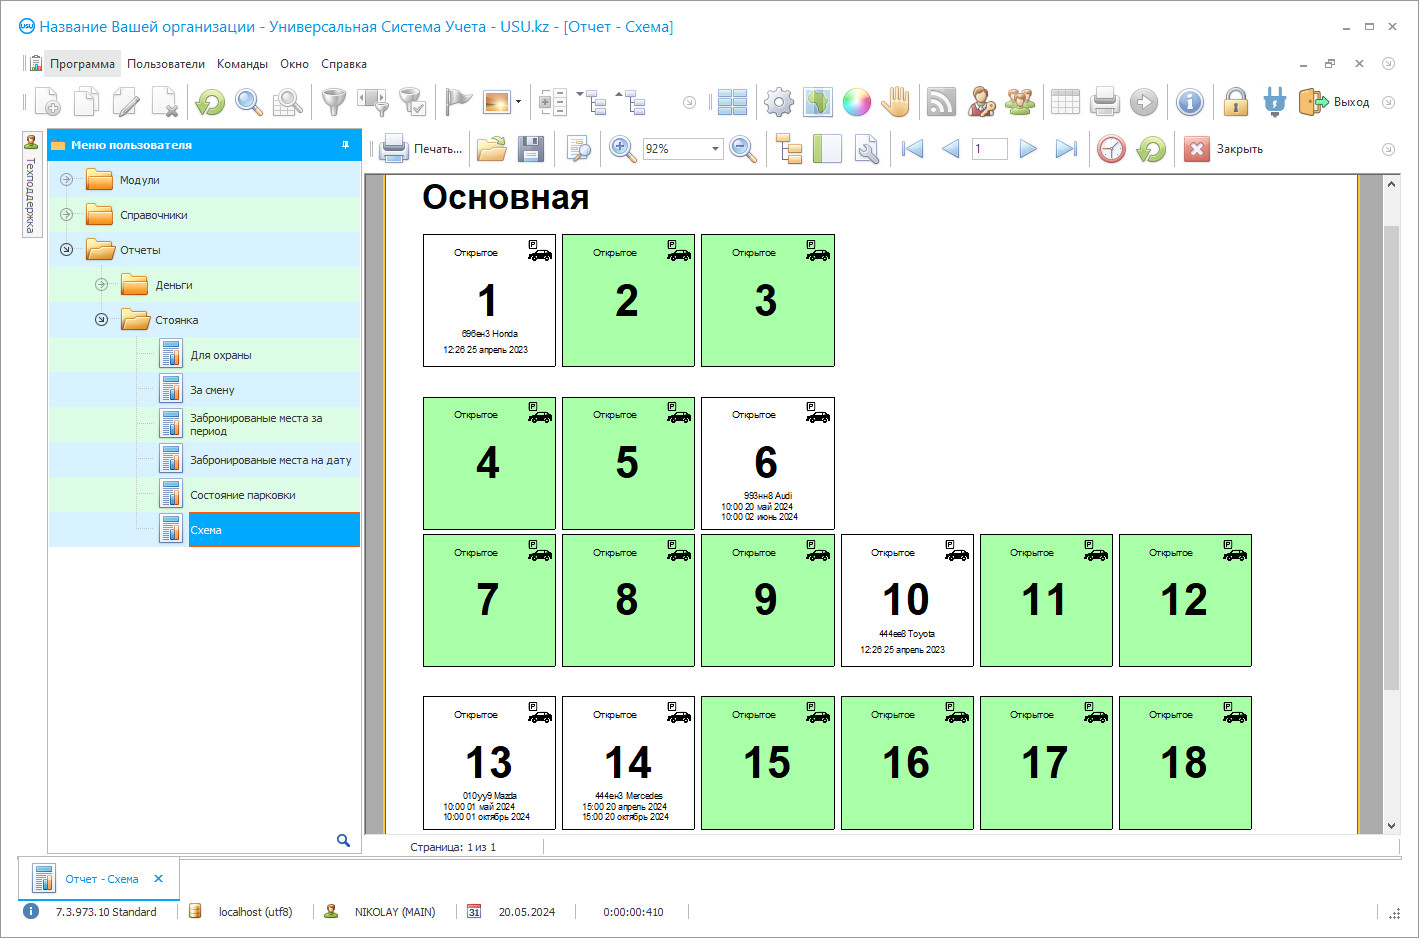This screenshot has width=1419, height=938.
Task: Click the zoom in magnifier icon
Action: (x=622, y=149)
